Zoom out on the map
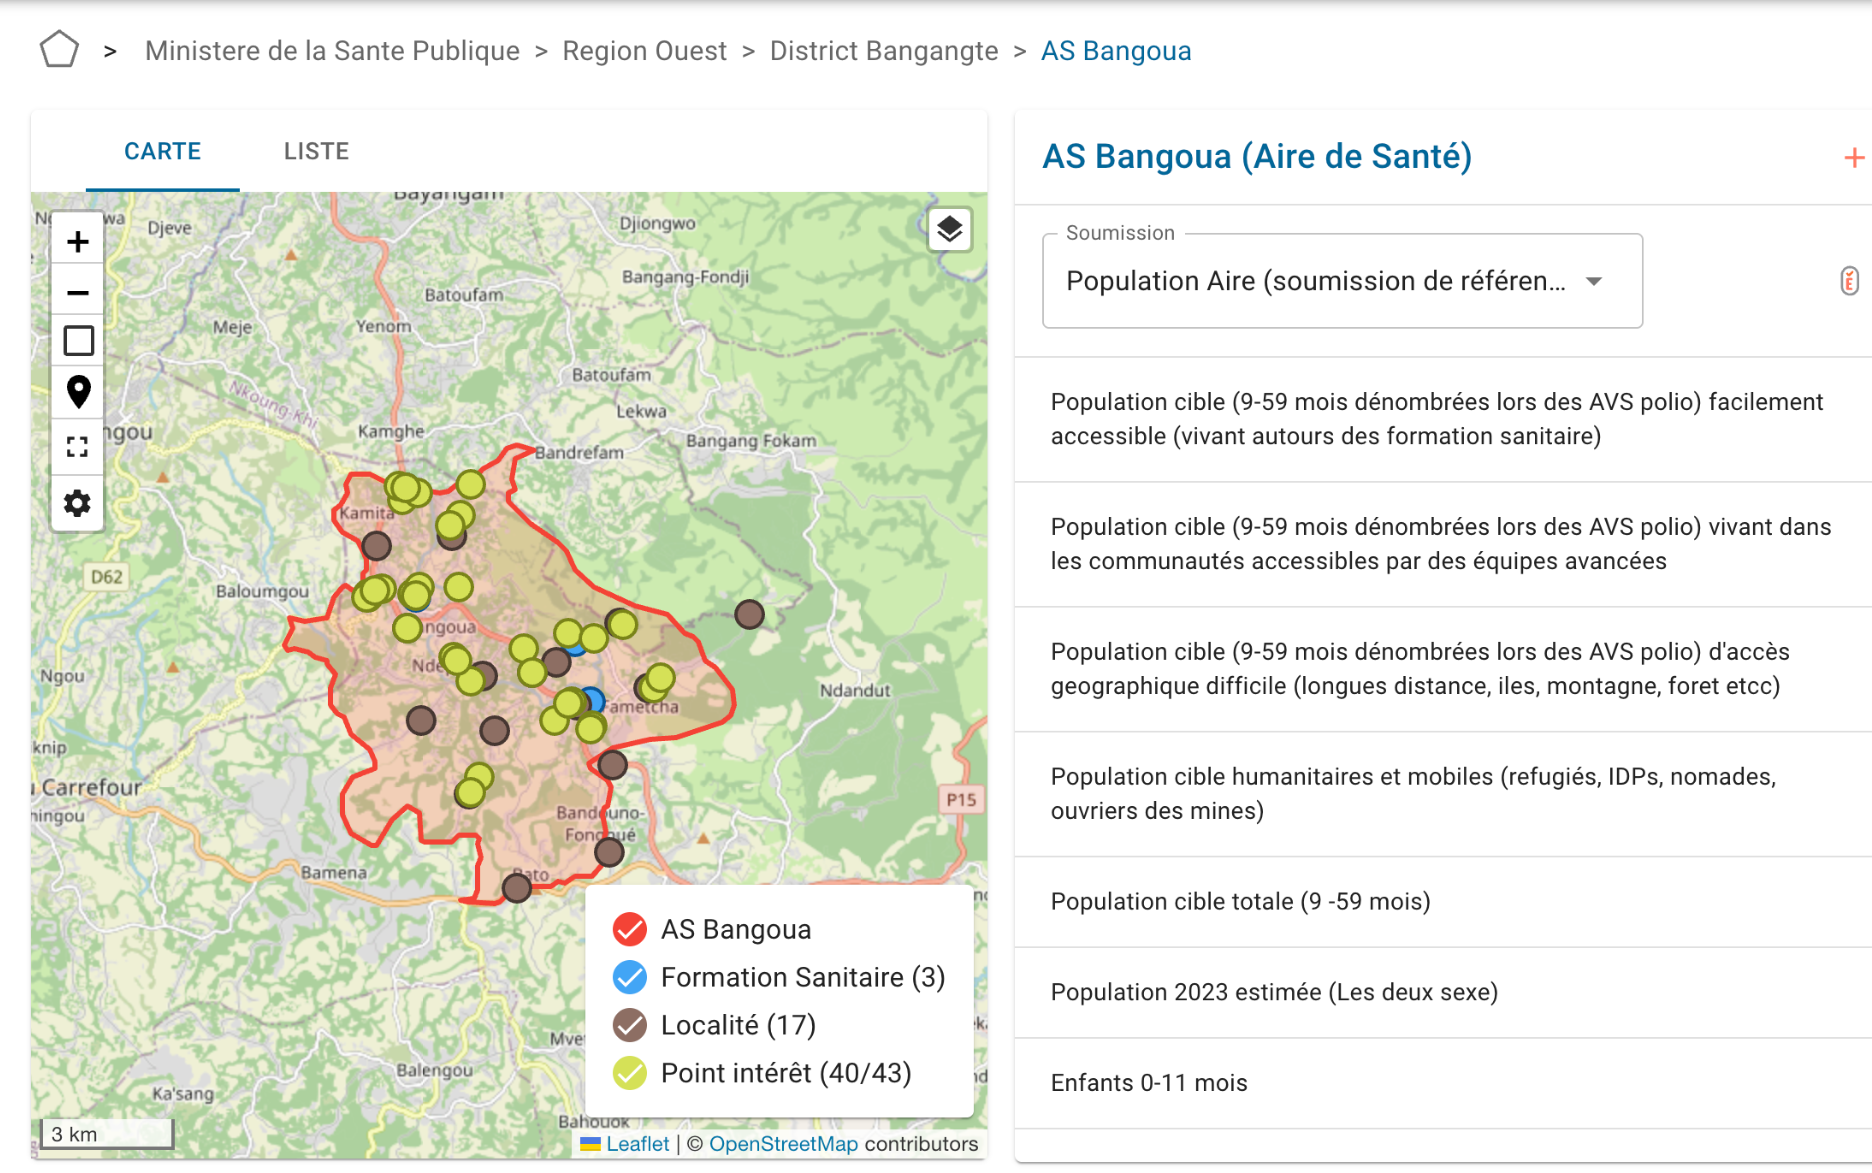1872x1173 pixels. pyautogui.click(x=78, y=292)
